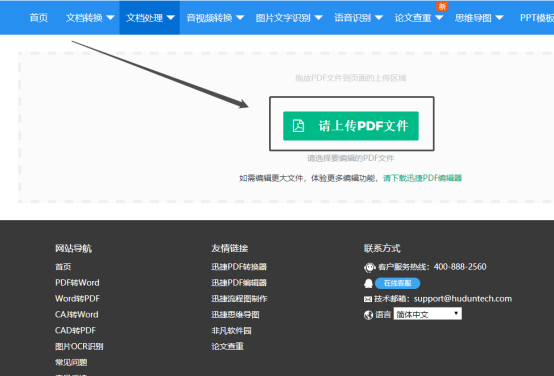Open the PPT模板 nav item
Screen dimensions: 554x376
pyautogui.click(x=537, y=18)
